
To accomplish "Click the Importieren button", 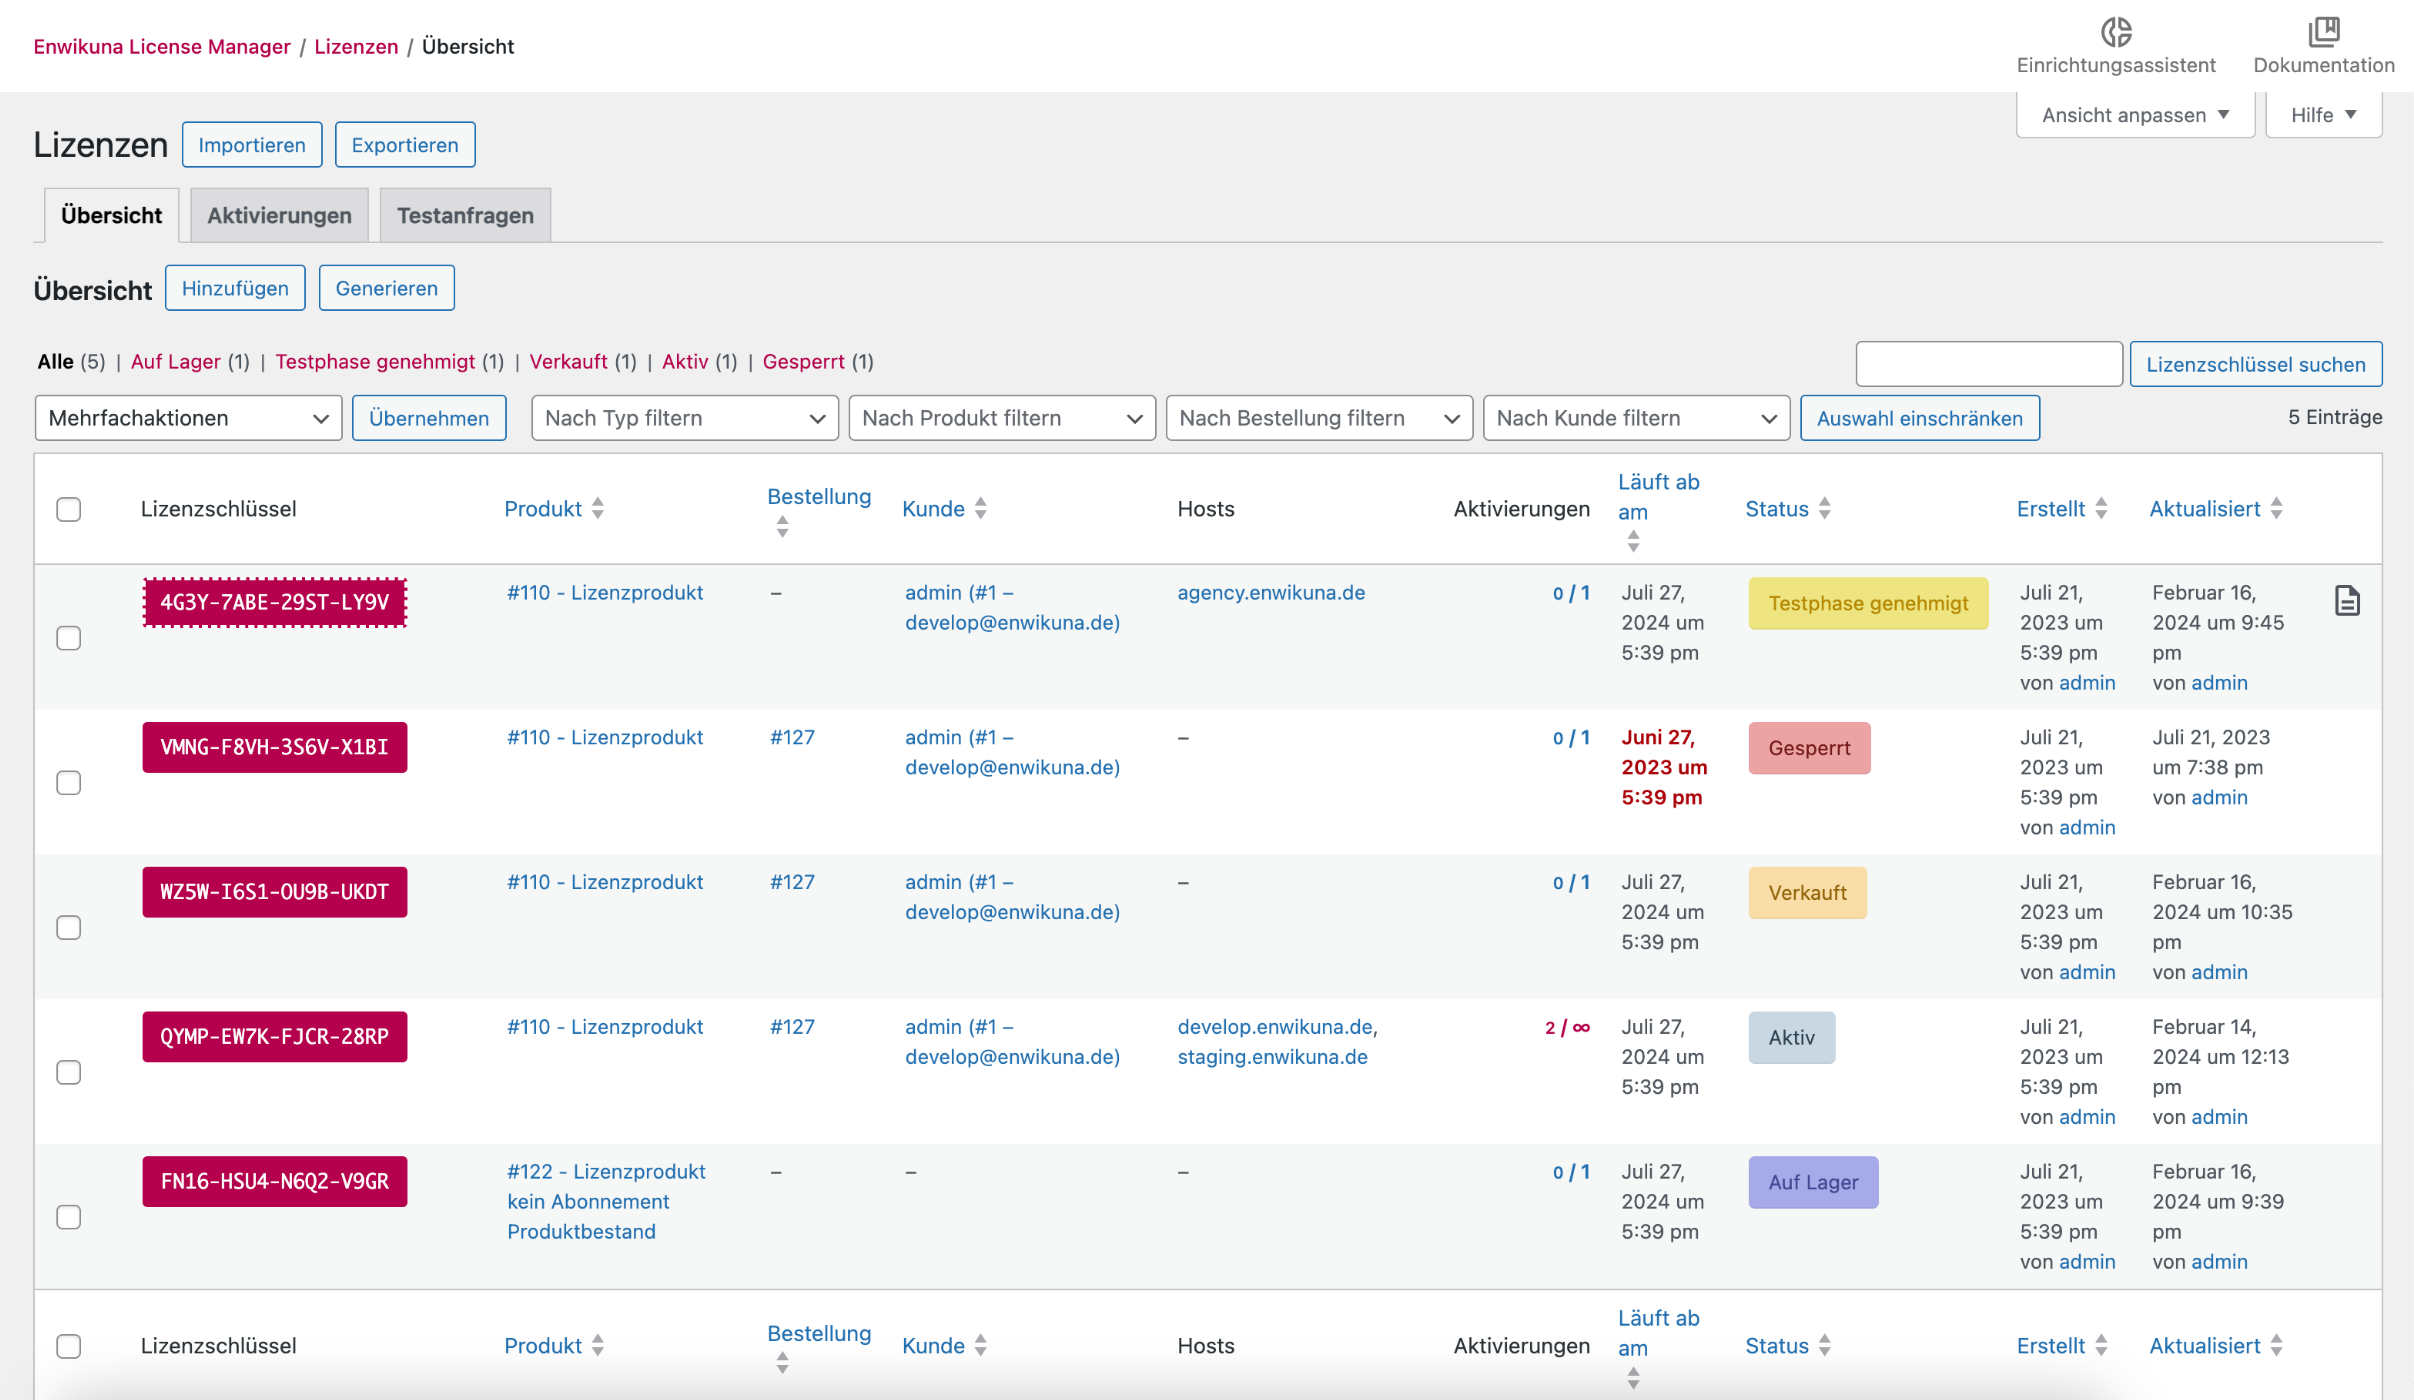I will (x=252, y=145).
